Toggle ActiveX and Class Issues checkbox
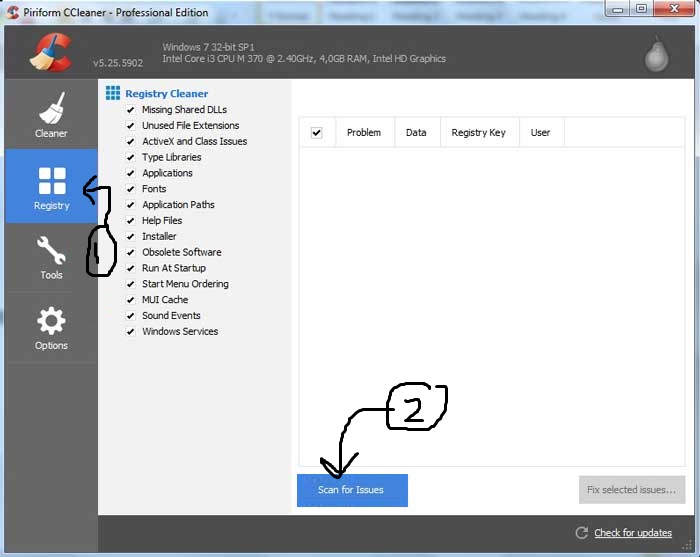 click(130, 141)
